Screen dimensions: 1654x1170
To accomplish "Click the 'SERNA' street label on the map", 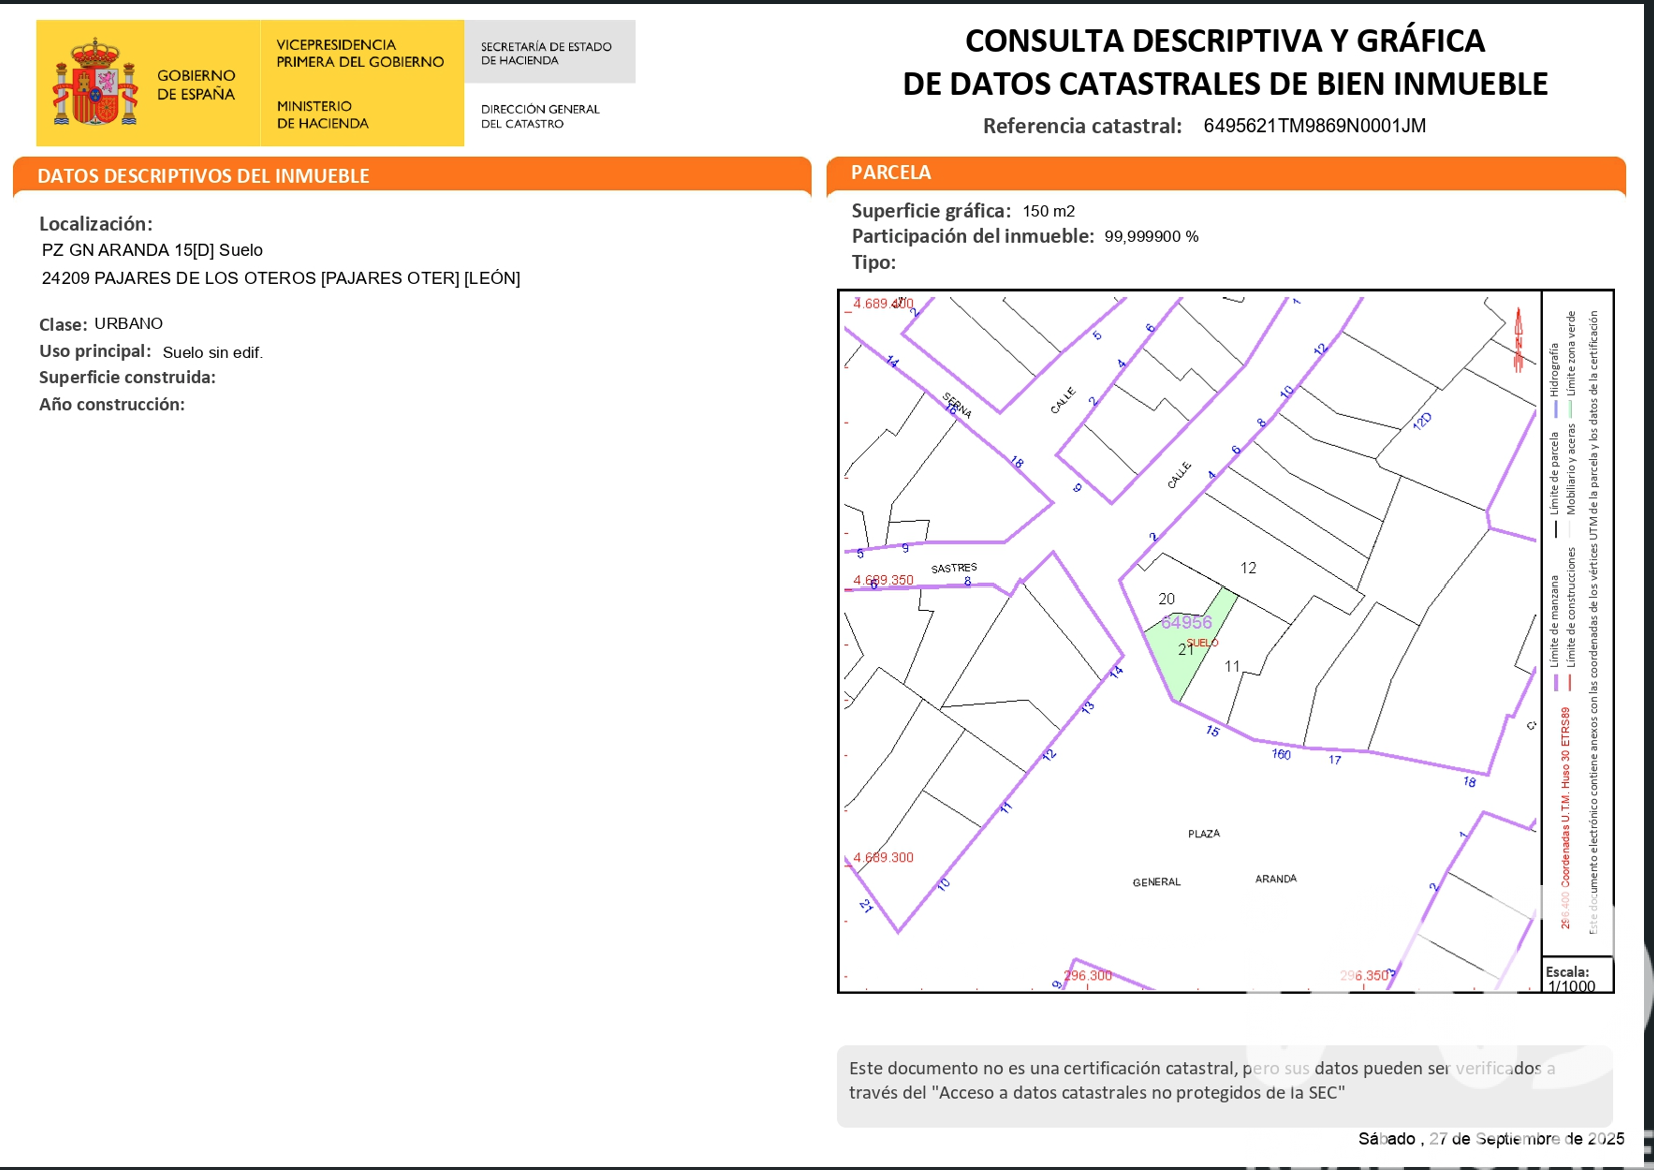I will (x=957, y=405).
